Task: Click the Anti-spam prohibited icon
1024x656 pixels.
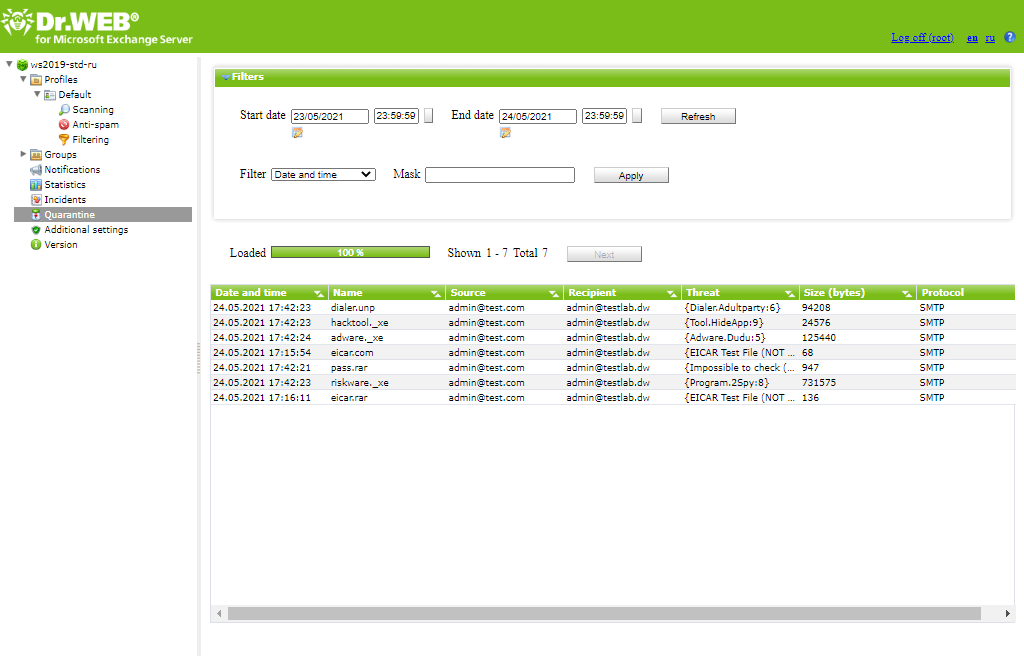Action: [64, 125]
